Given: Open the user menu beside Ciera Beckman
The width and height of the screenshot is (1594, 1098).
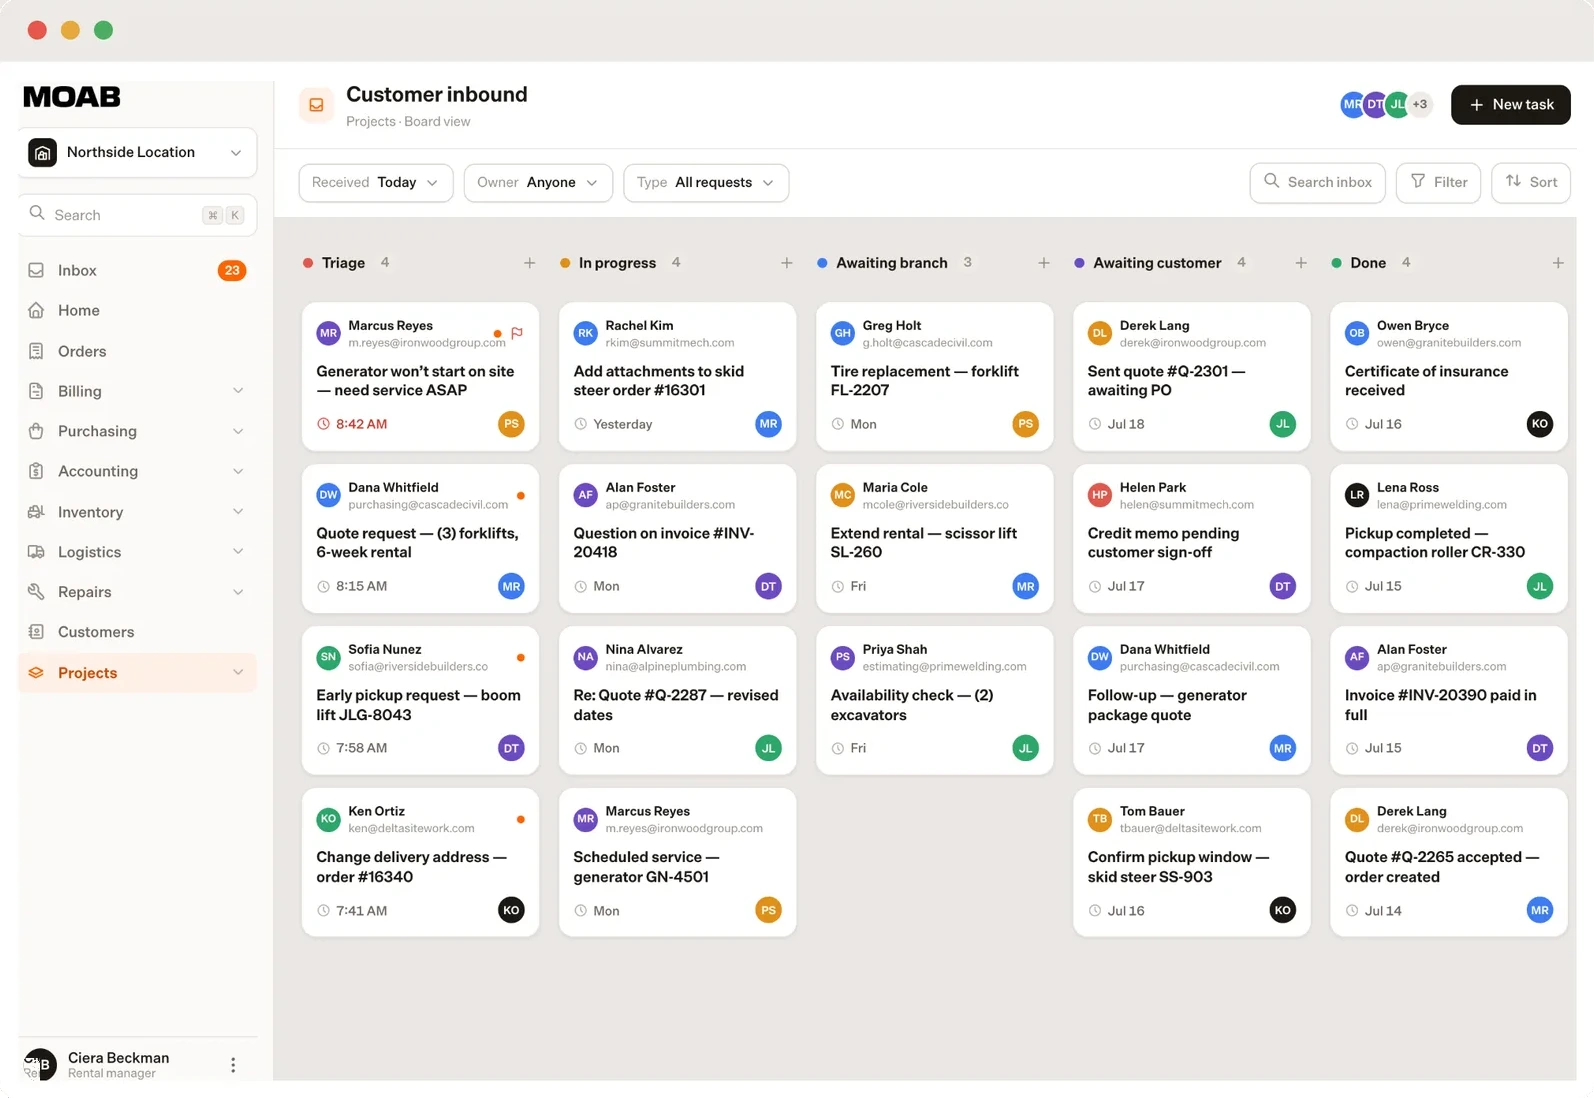Looking at the screenshot, I should pos(233,1065).
